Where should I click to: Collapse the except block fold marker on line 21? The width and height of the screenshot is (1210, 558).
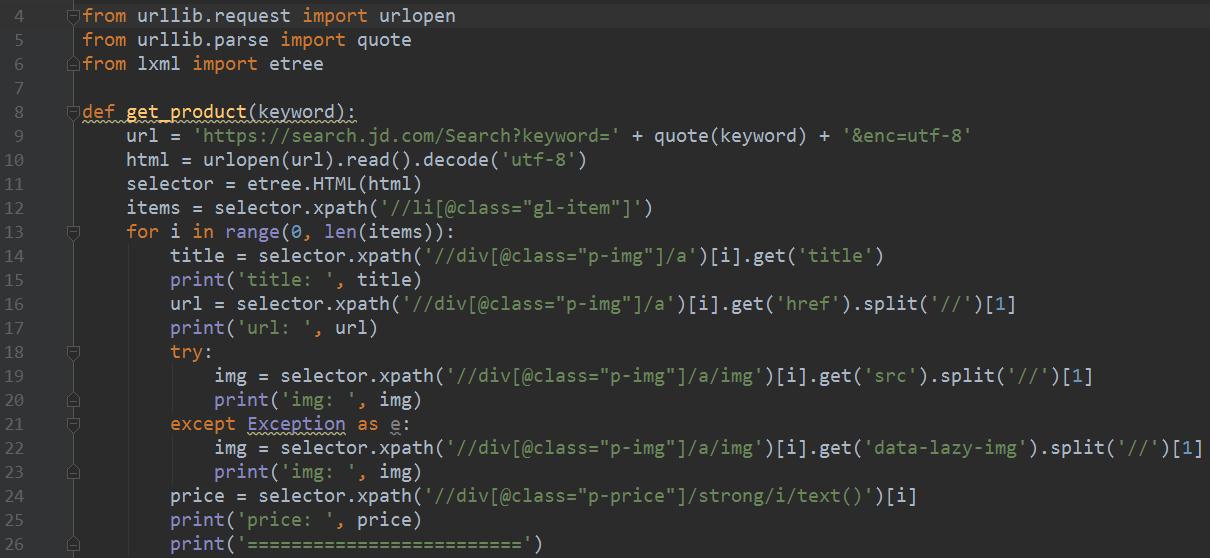coord(72,424)
